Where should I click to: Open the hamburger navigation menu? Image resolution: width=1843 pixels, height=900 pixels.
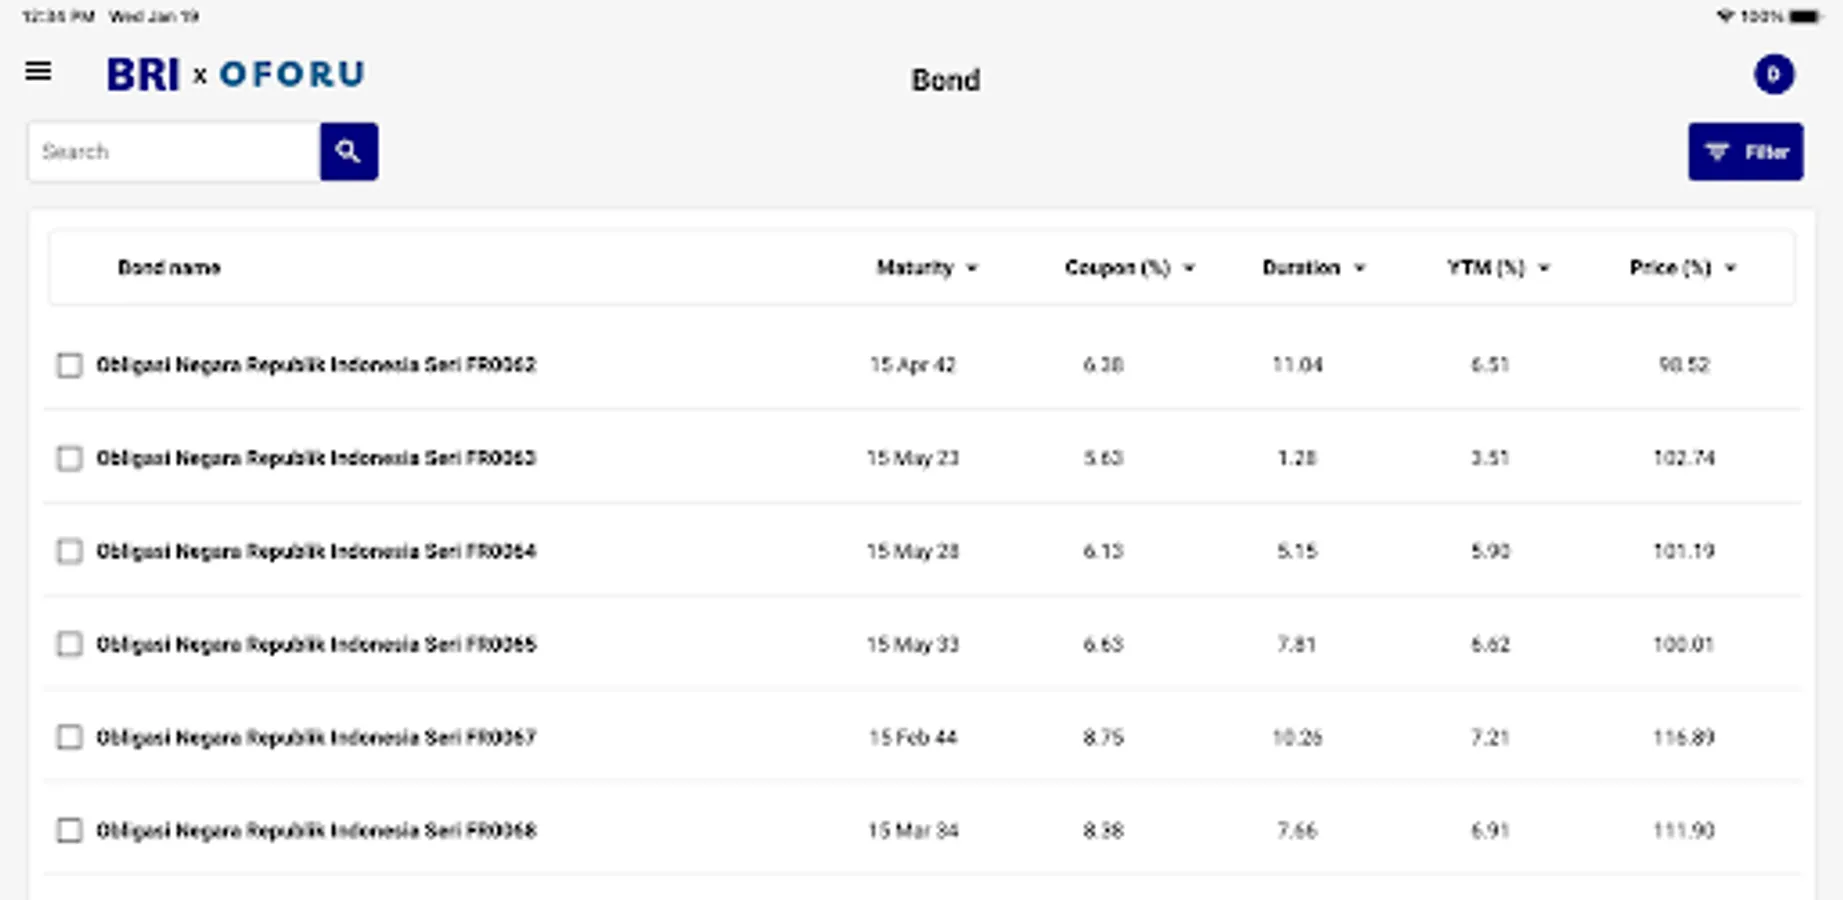click(39, 72)
